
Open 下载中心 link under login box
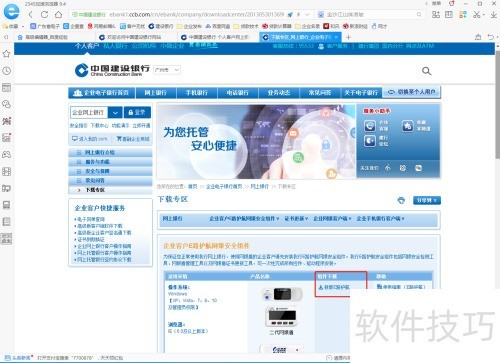tap(99, 126)
